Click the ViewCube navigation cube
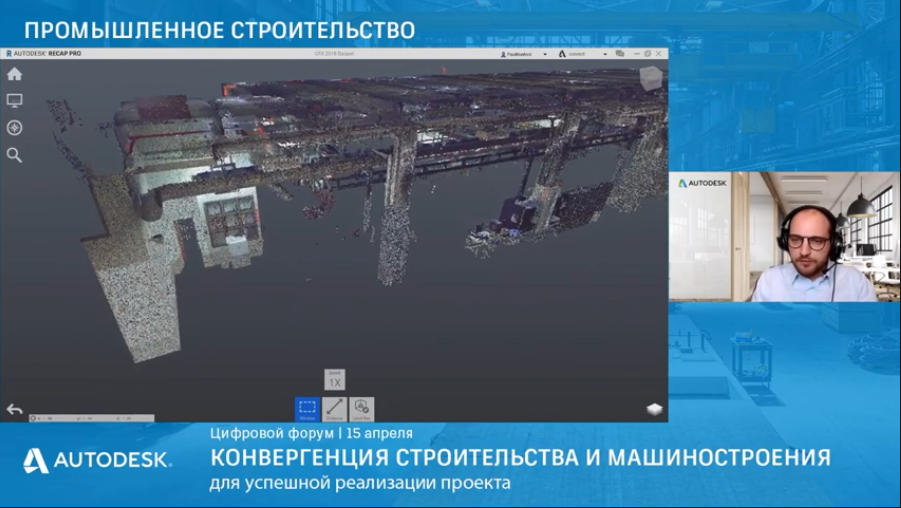 point(650,79)
